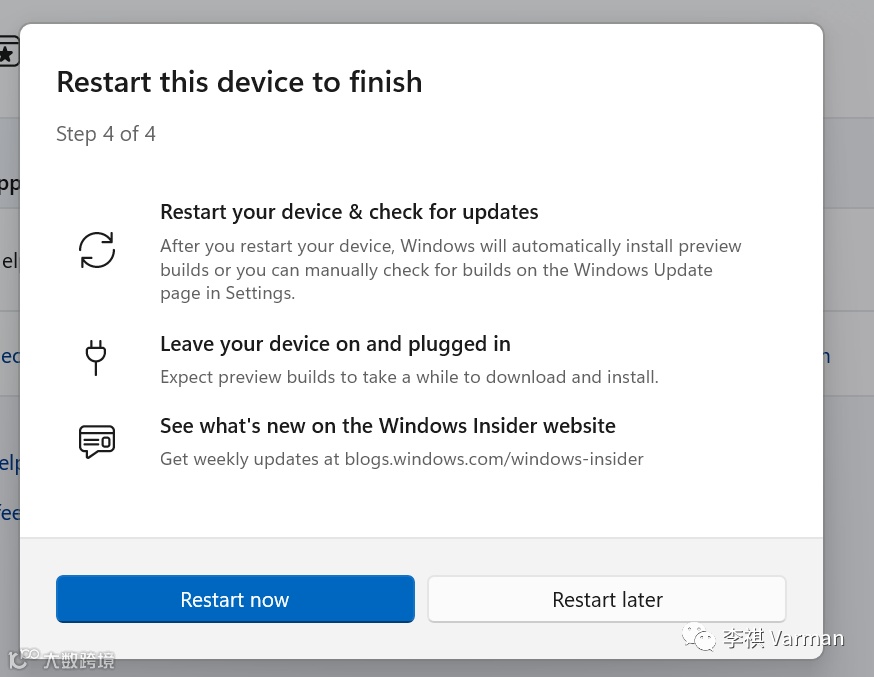Viewport: 874px width, 677px height.
Task: Select 'See what's new on the Windows Insider website'
Action: pyautogui.click(x=387, y=426)
